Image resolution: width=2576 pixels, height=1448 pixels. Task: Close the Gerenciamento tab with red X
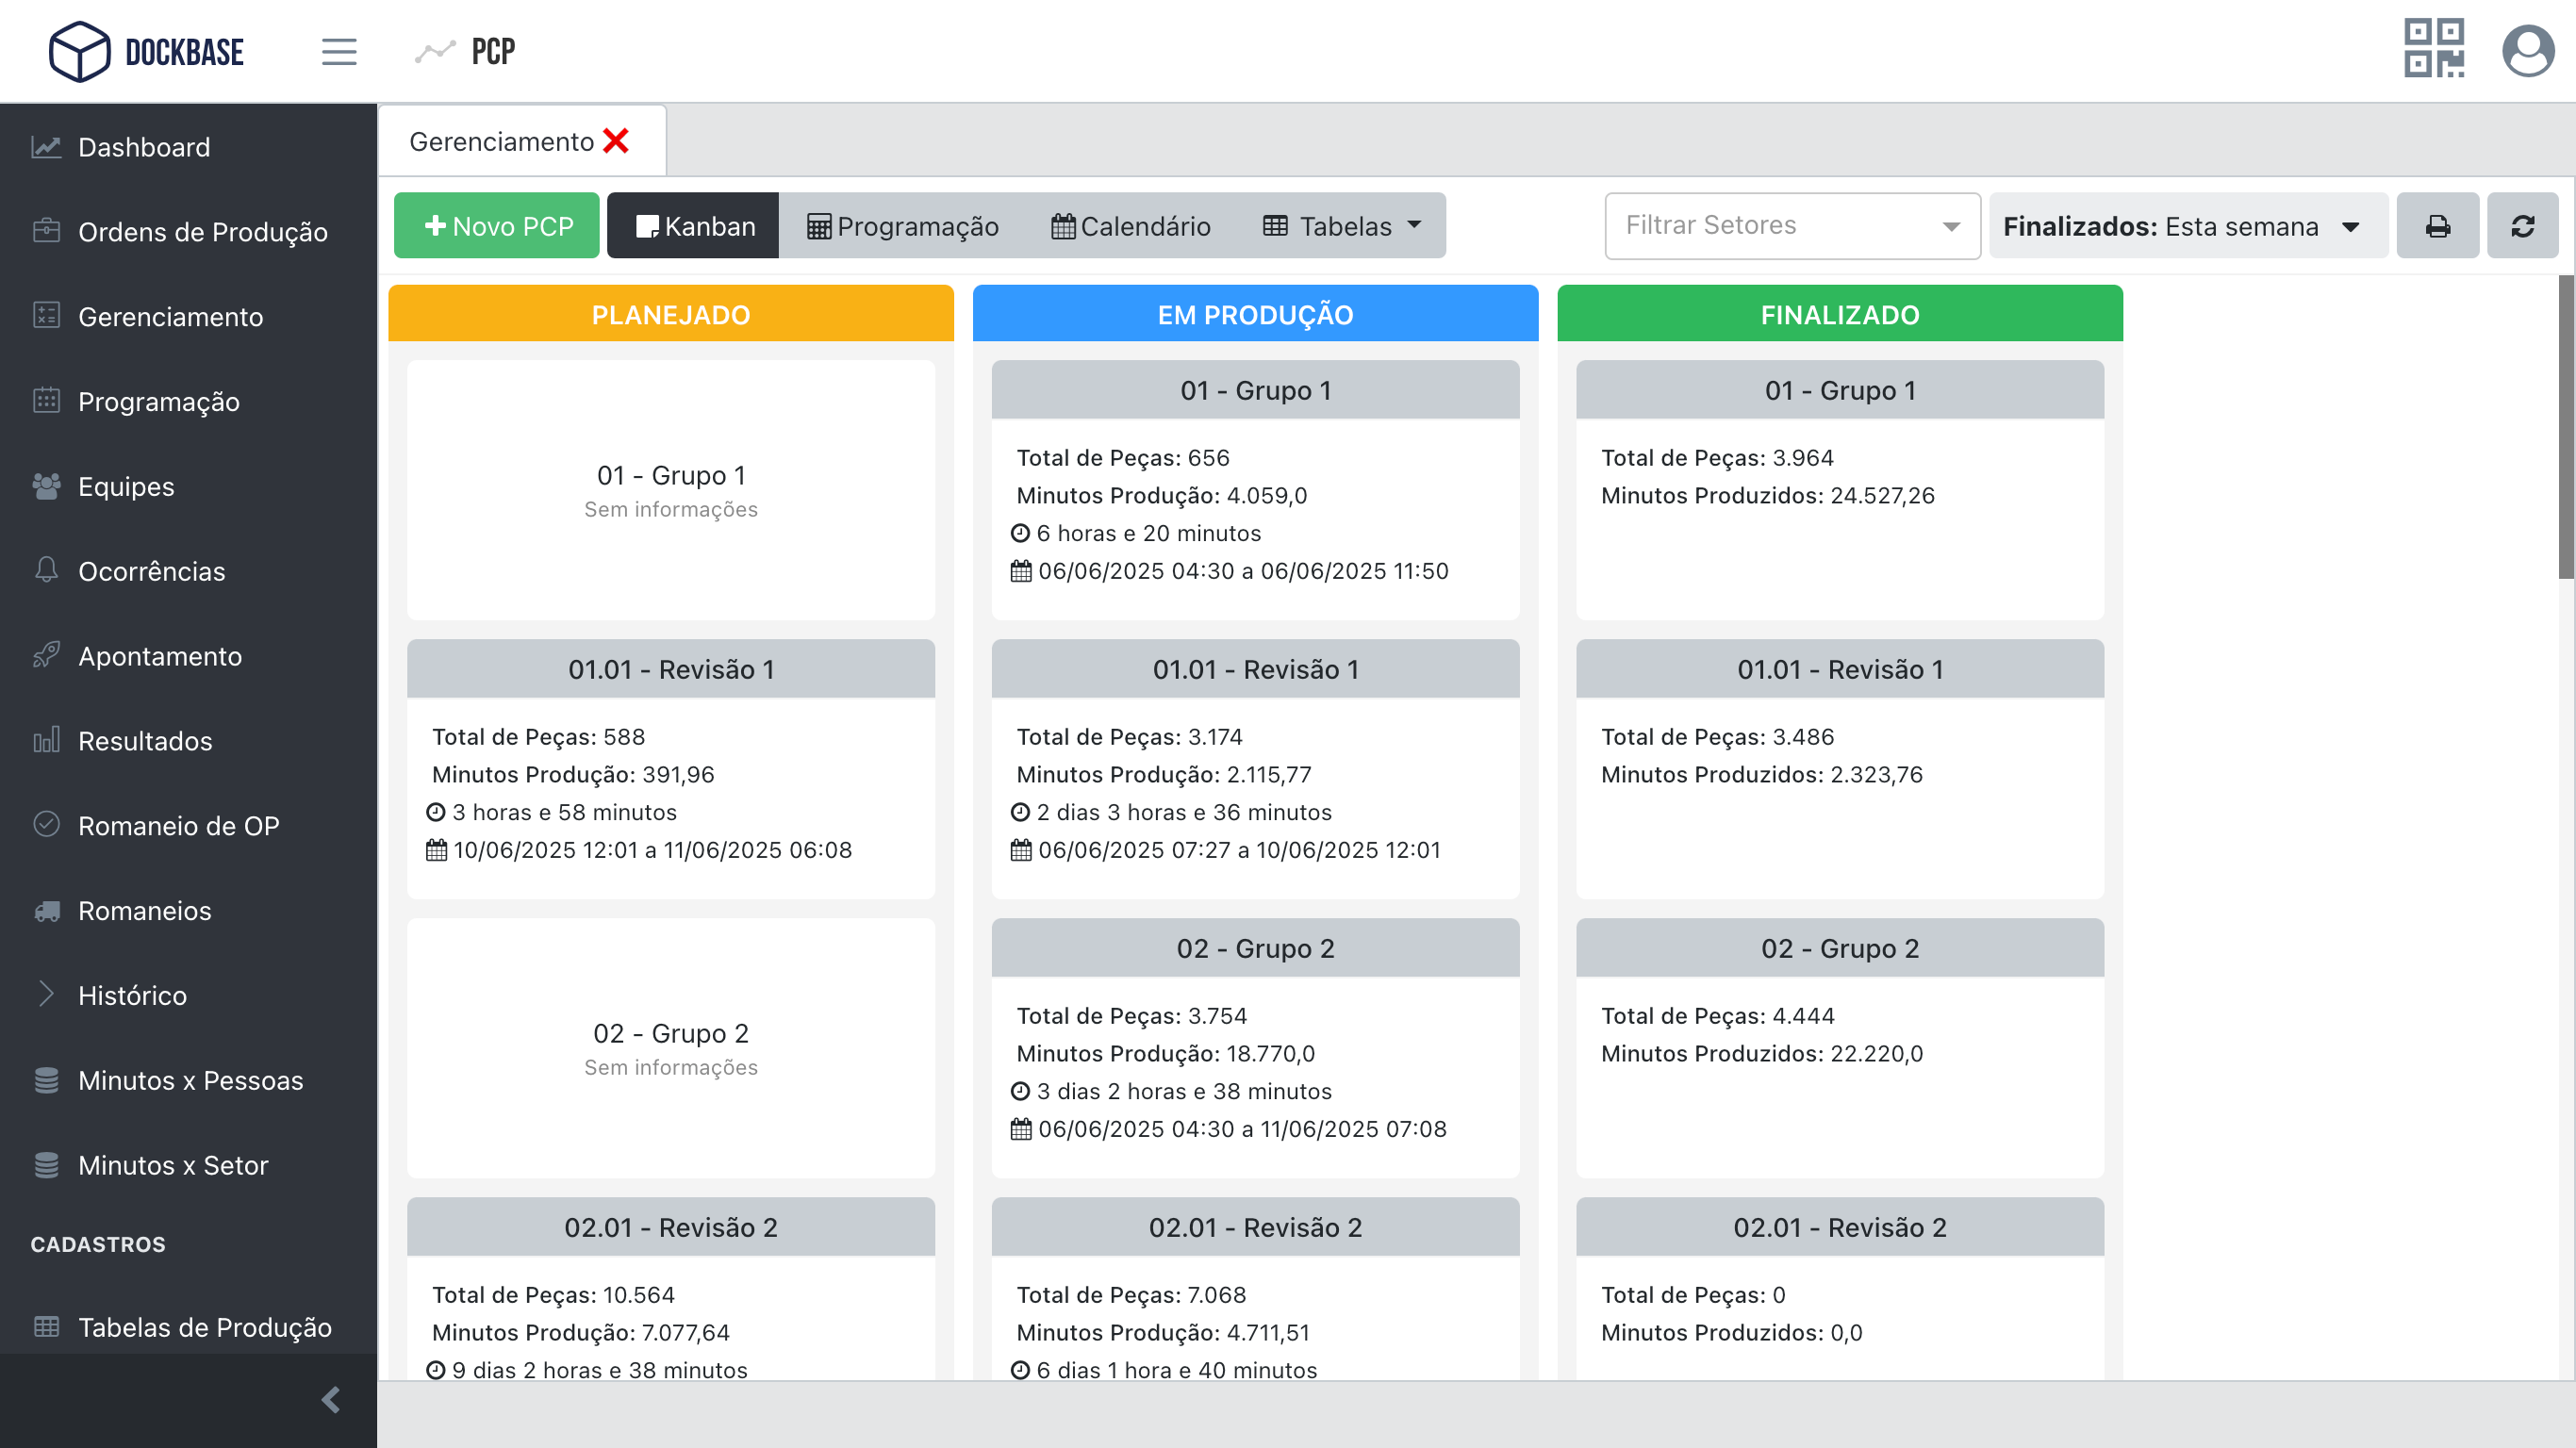616,141
